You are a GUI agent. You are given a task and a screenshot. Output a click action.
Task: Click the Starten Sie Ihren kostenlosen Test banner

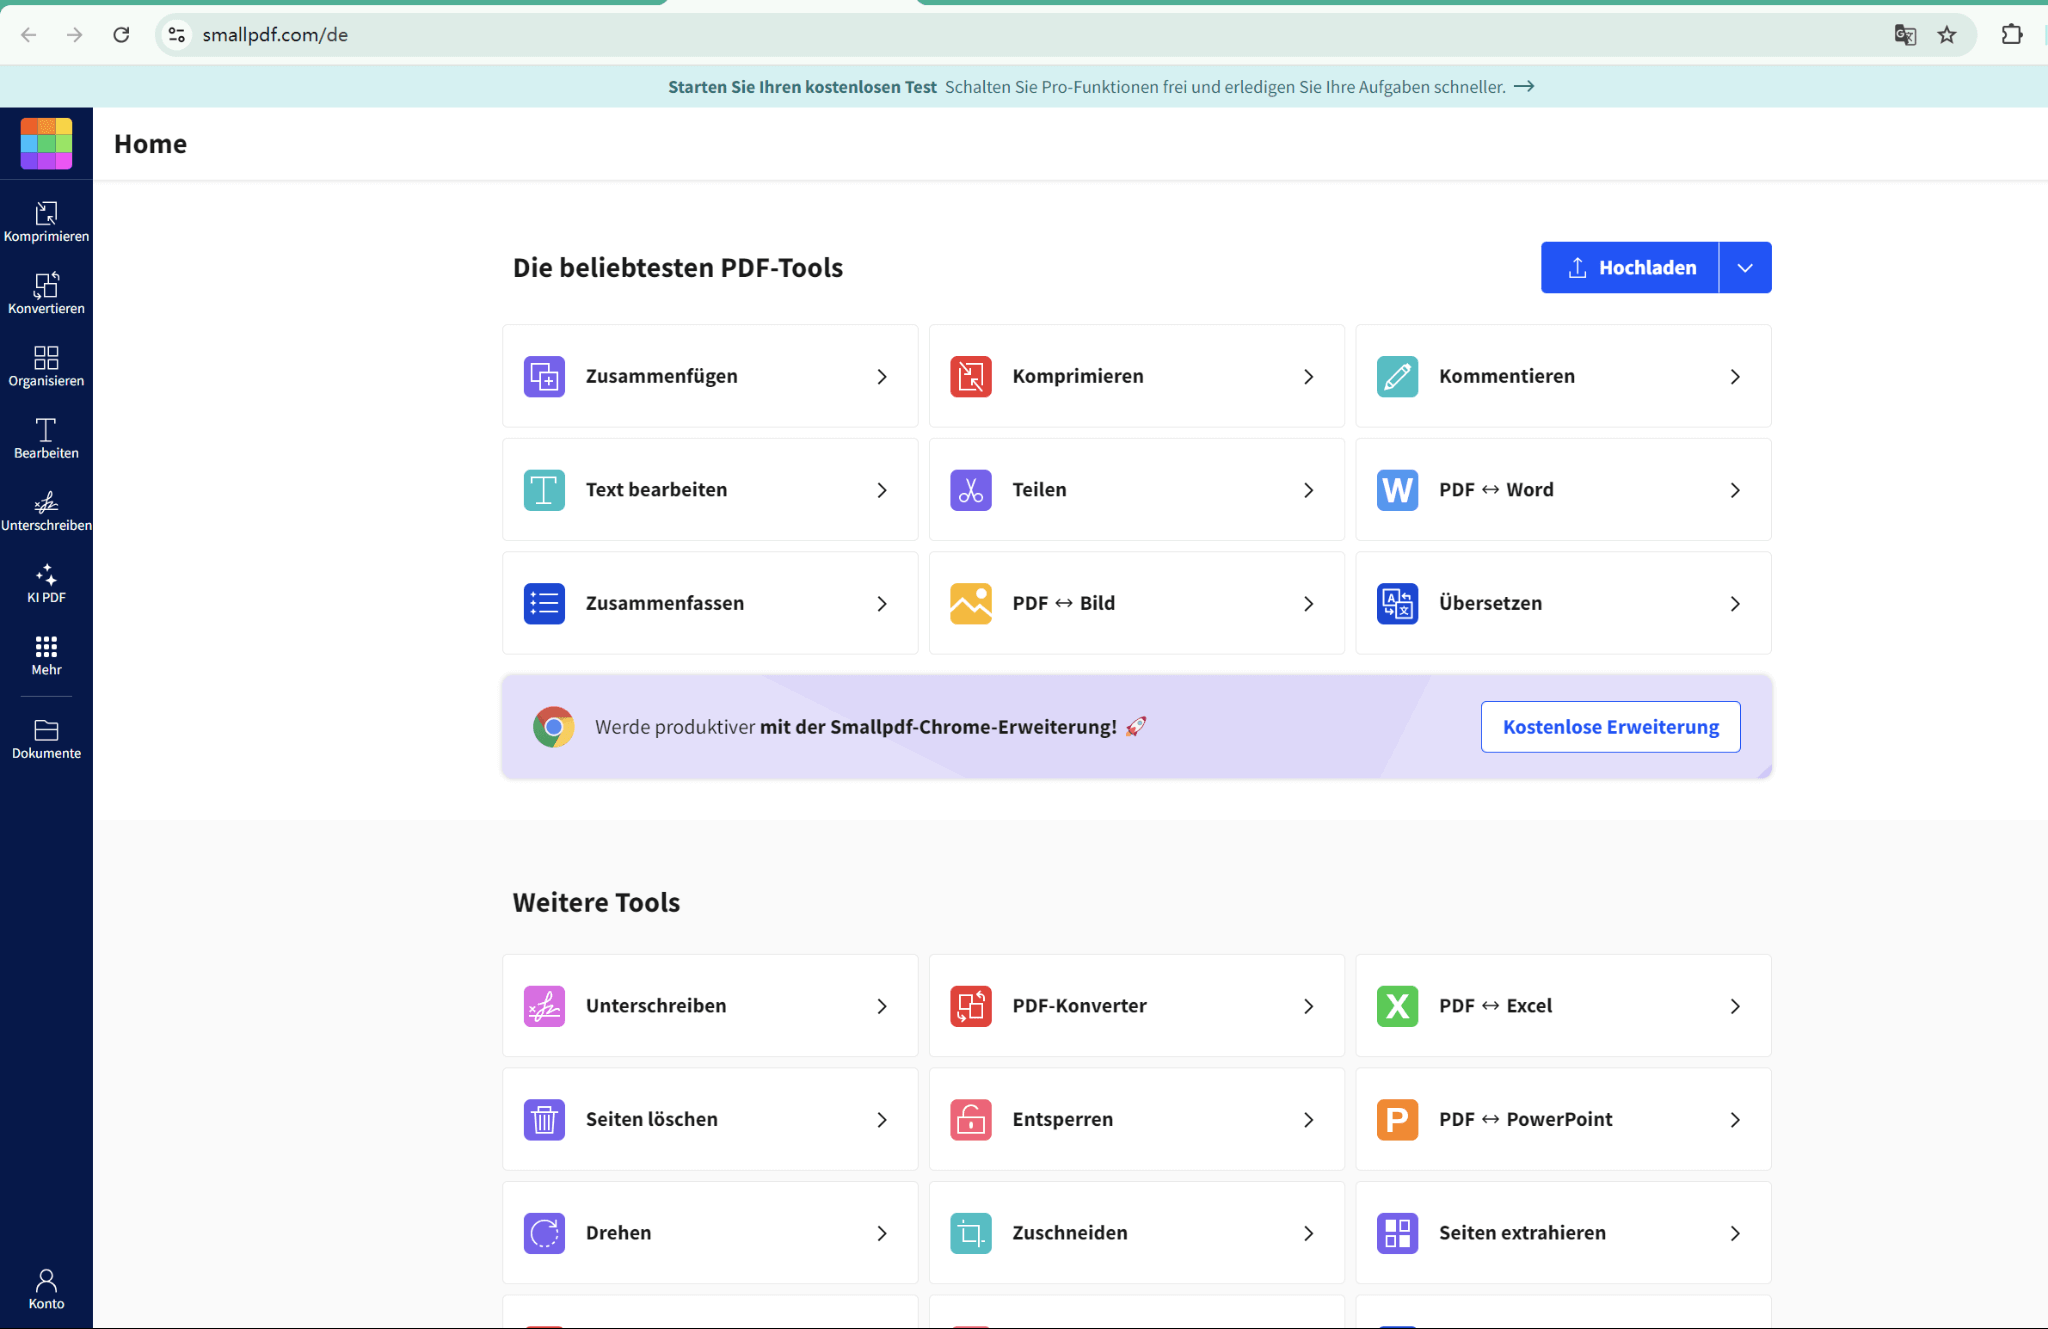coord(802,87)
